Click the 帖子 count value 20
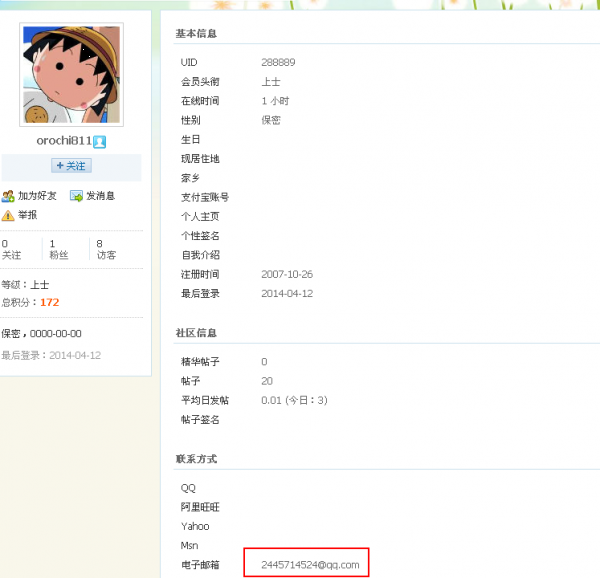 click(x=267, y=381)
